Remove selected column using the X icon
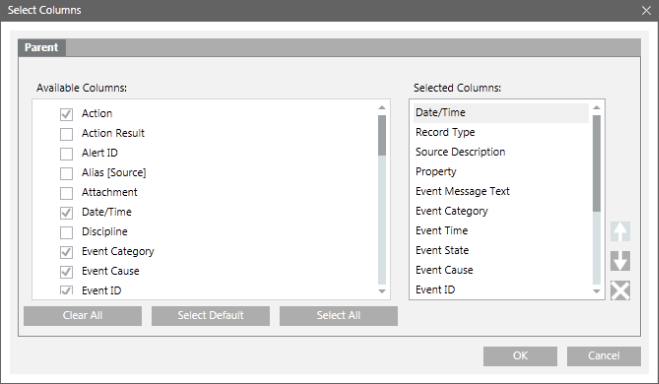Image resolution: width=659 pixels, height=384 pixels. pos(620,290)
